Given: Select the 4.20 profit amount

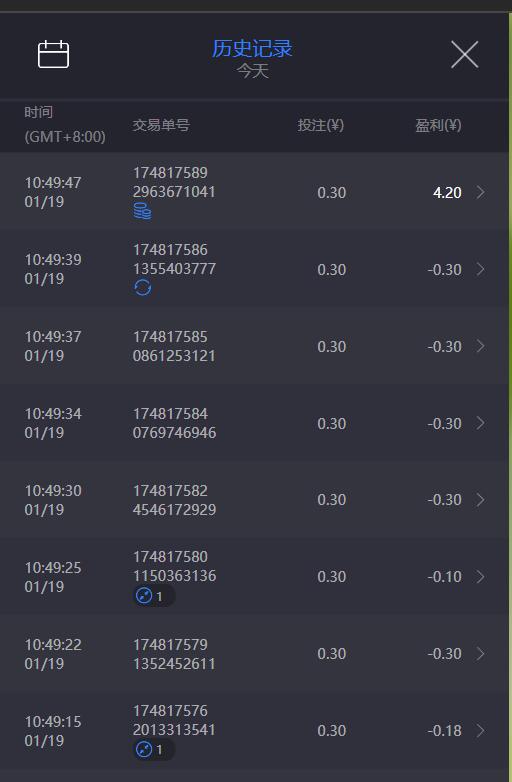Looking at the screenshot, I should [x=447, y=193].
